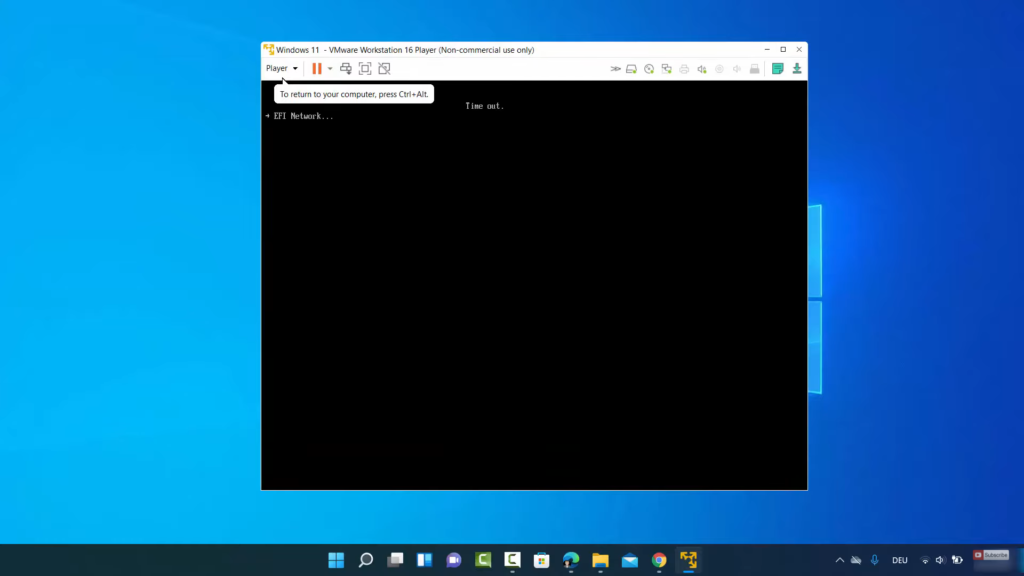1024x576 pixels.
Task: Open the Player menu
Action: tap(281, 68)
